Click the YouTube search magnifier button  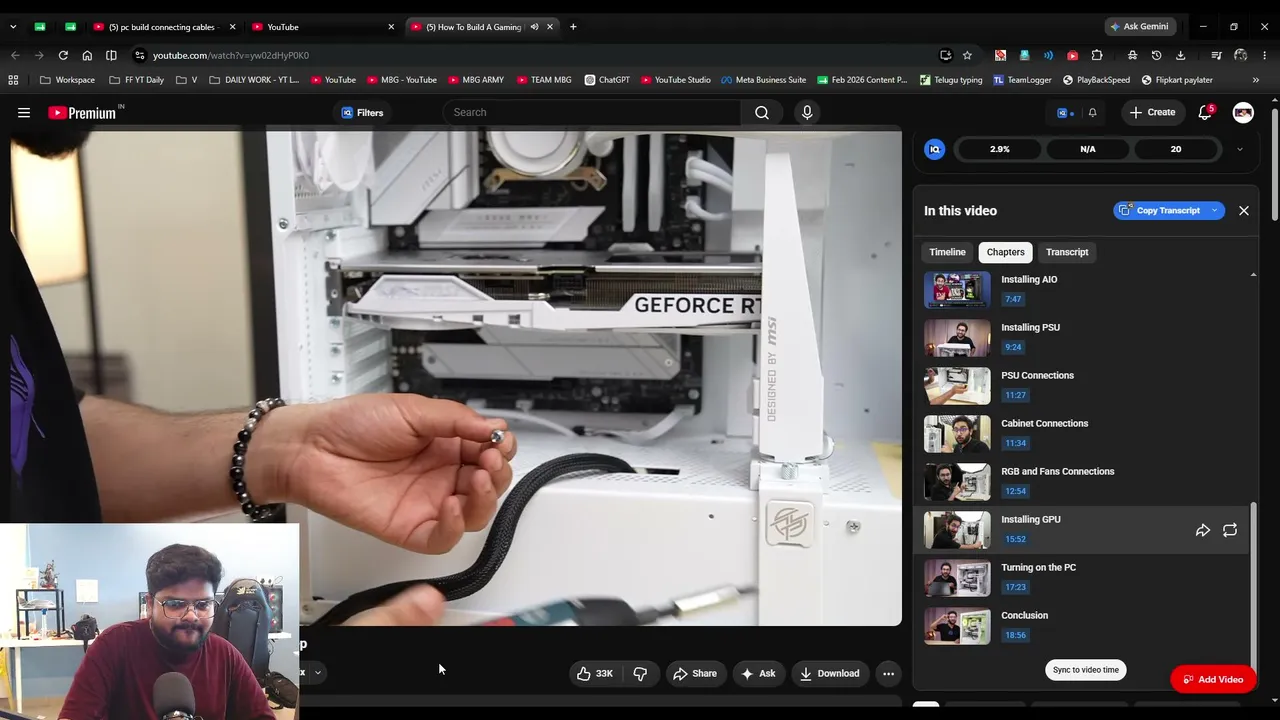click(x=762, y=113)
